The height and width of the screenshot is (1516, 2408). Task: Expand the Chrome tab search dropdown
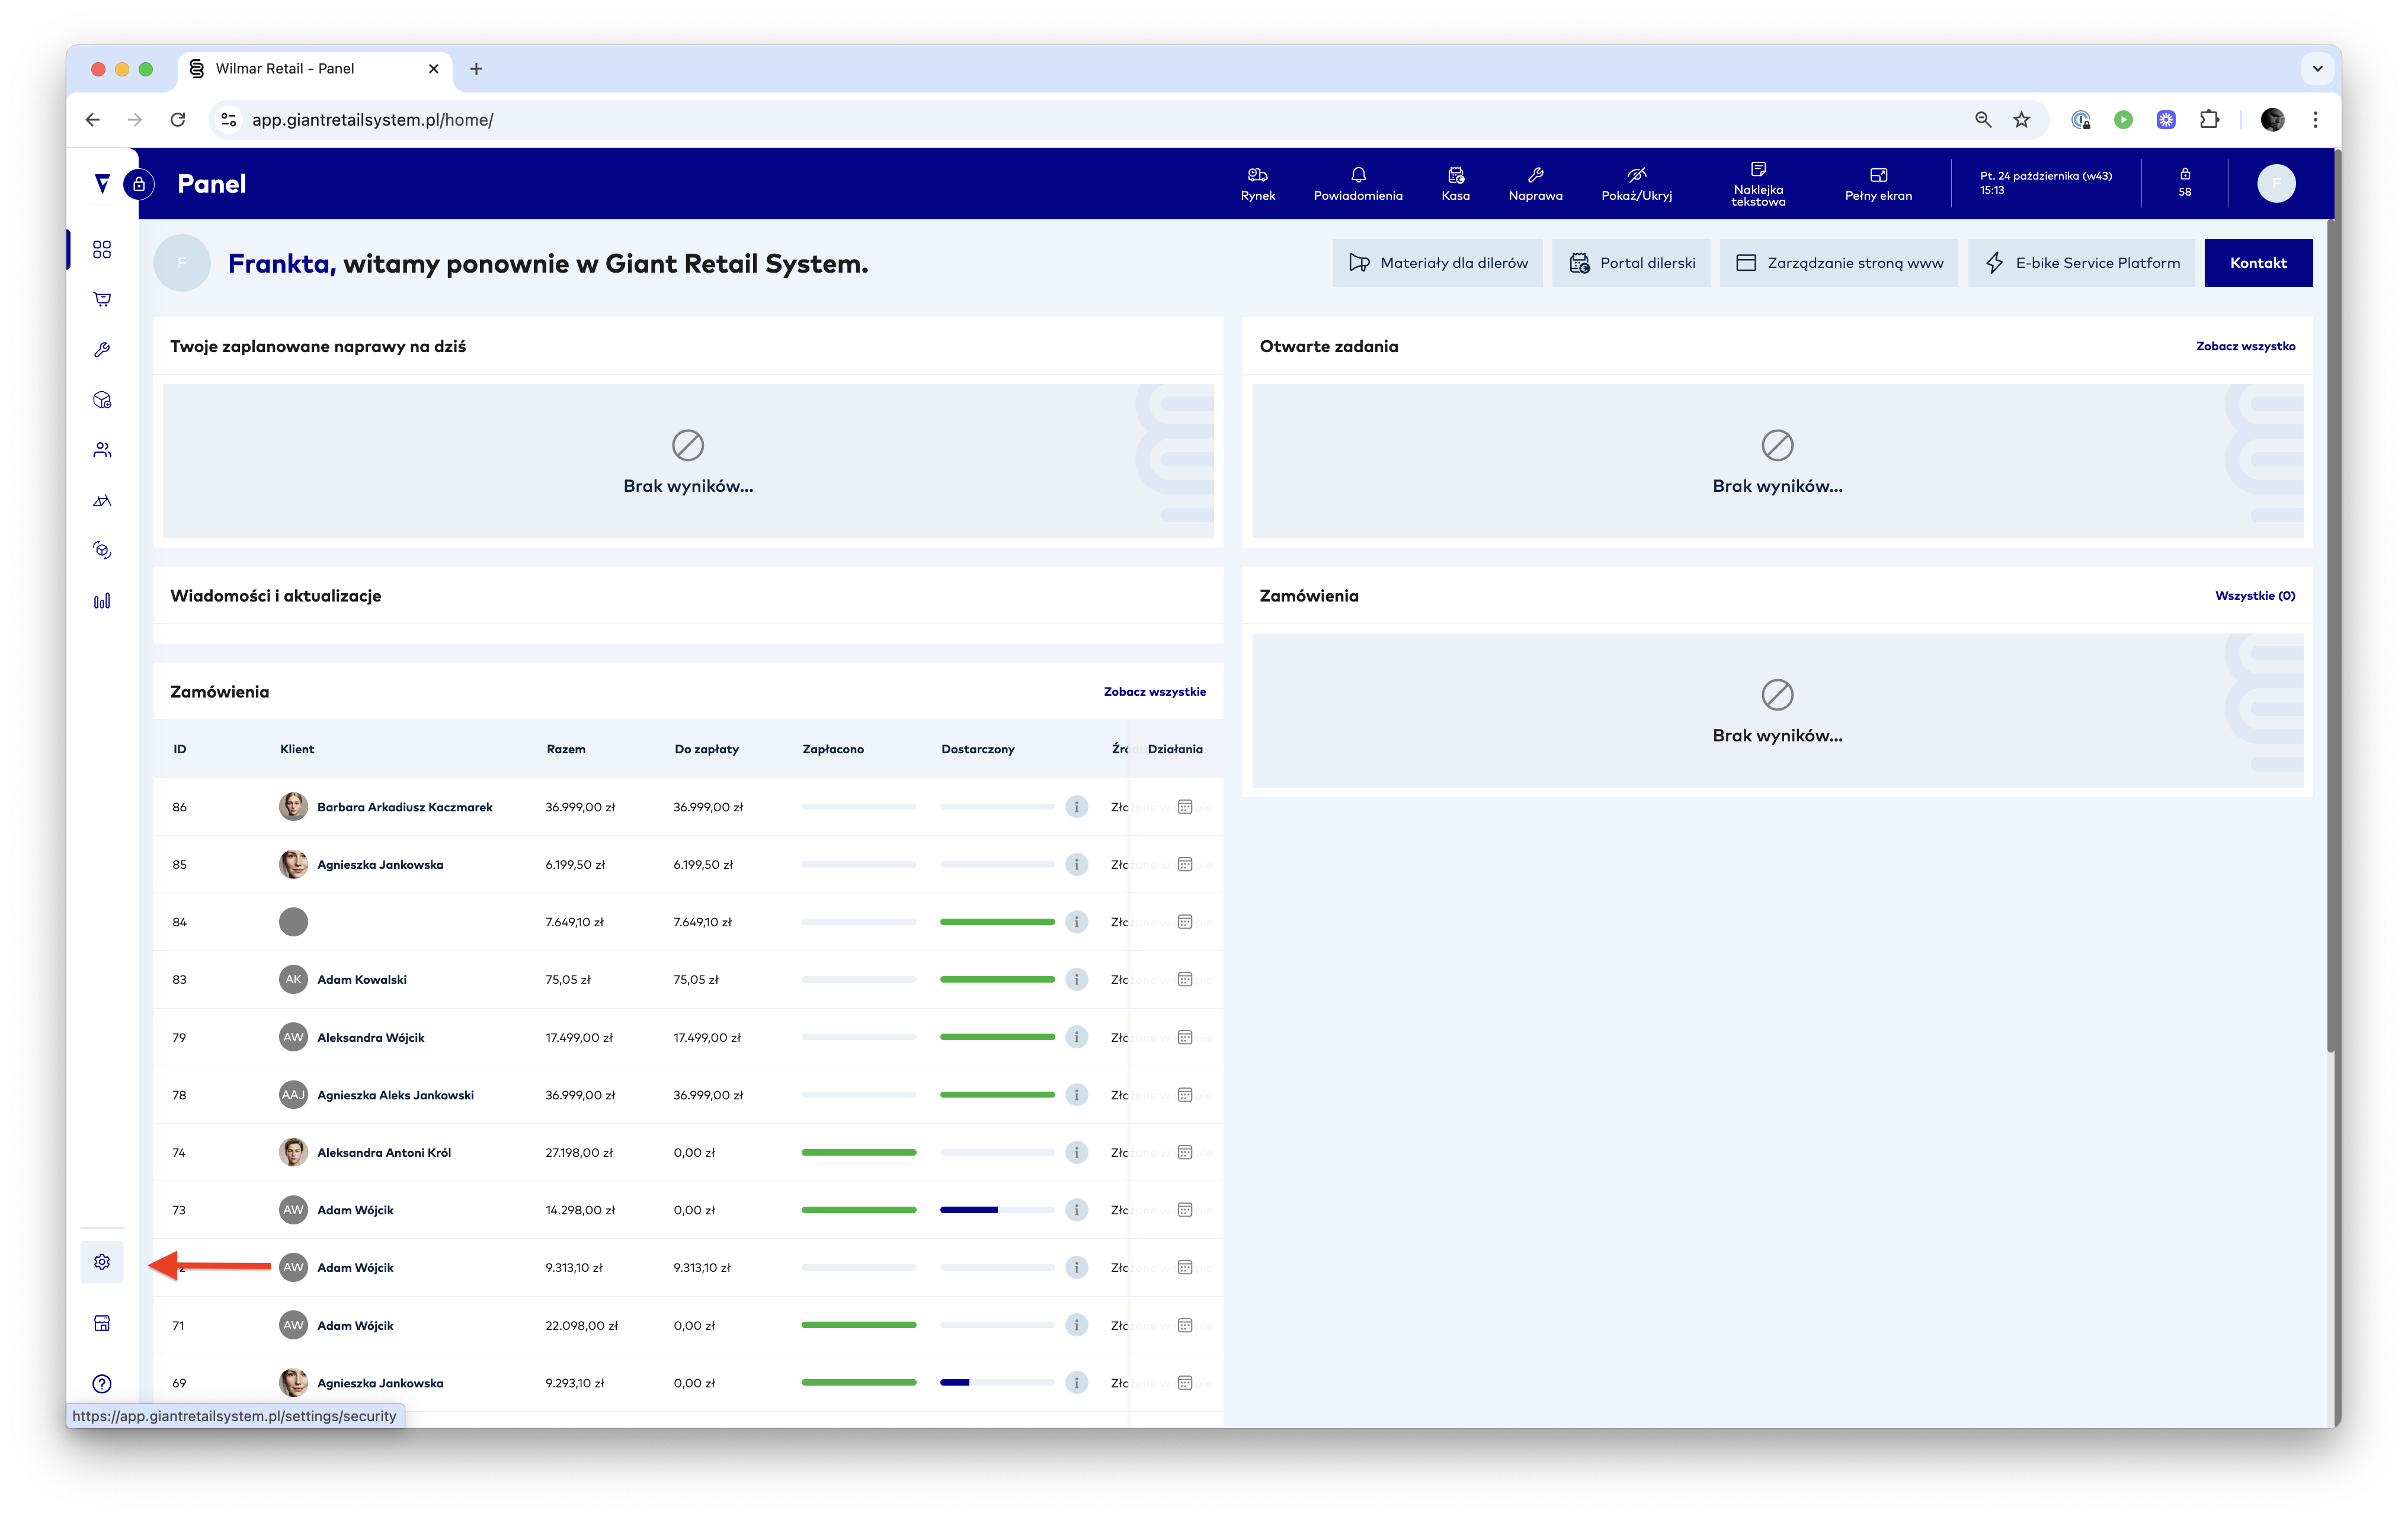tap(2317, 69)
